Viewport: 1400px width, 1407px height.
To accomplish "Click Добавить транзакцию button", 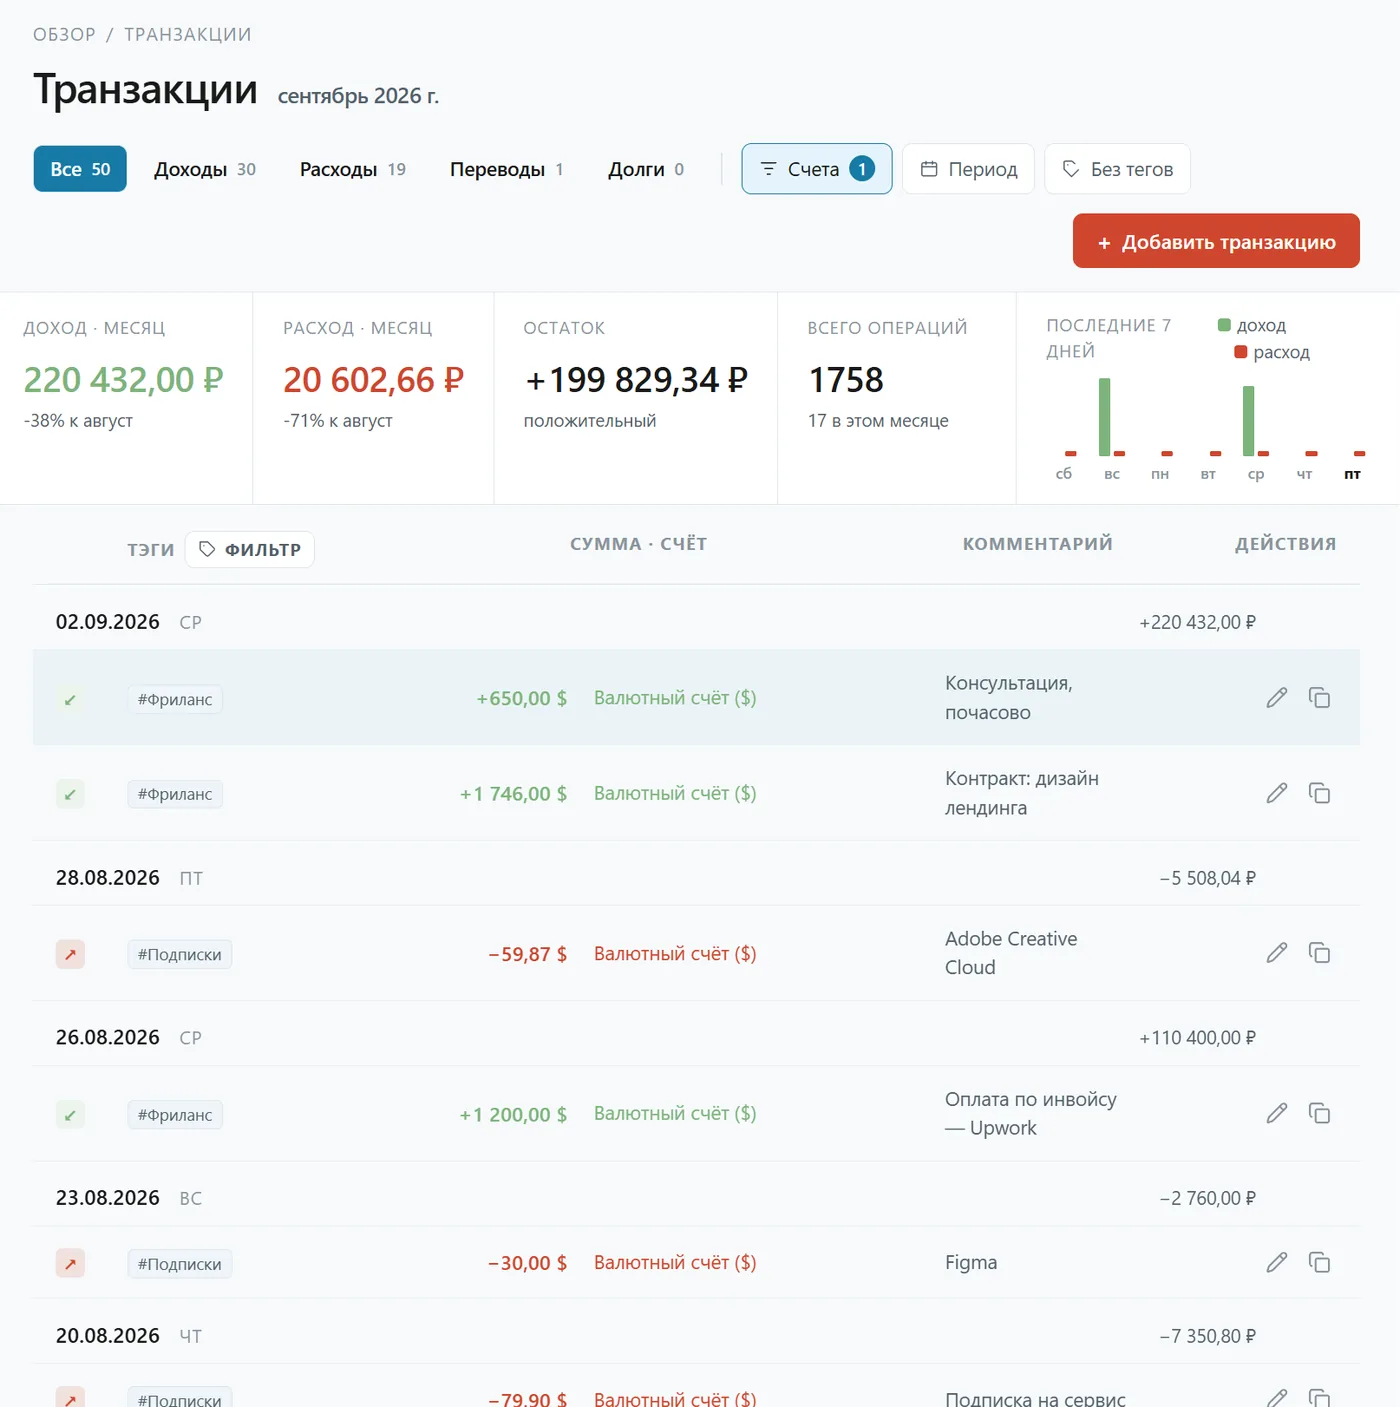I will click(x=1216, y=241).
